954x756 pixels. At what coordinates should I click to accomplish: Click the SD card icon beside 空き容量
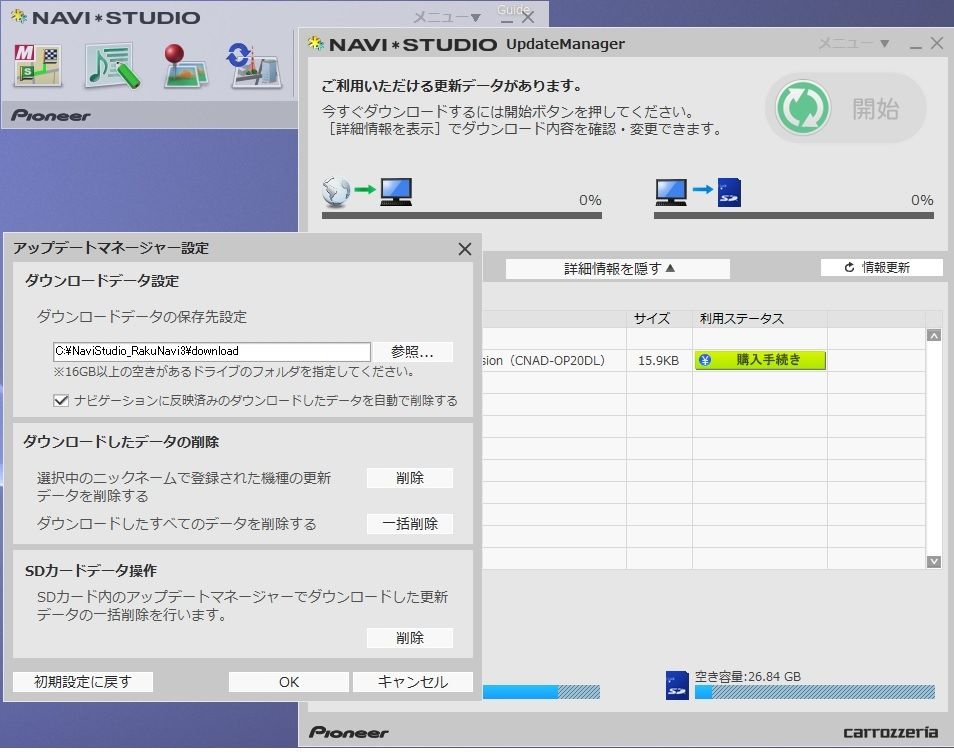coord(677,685)
